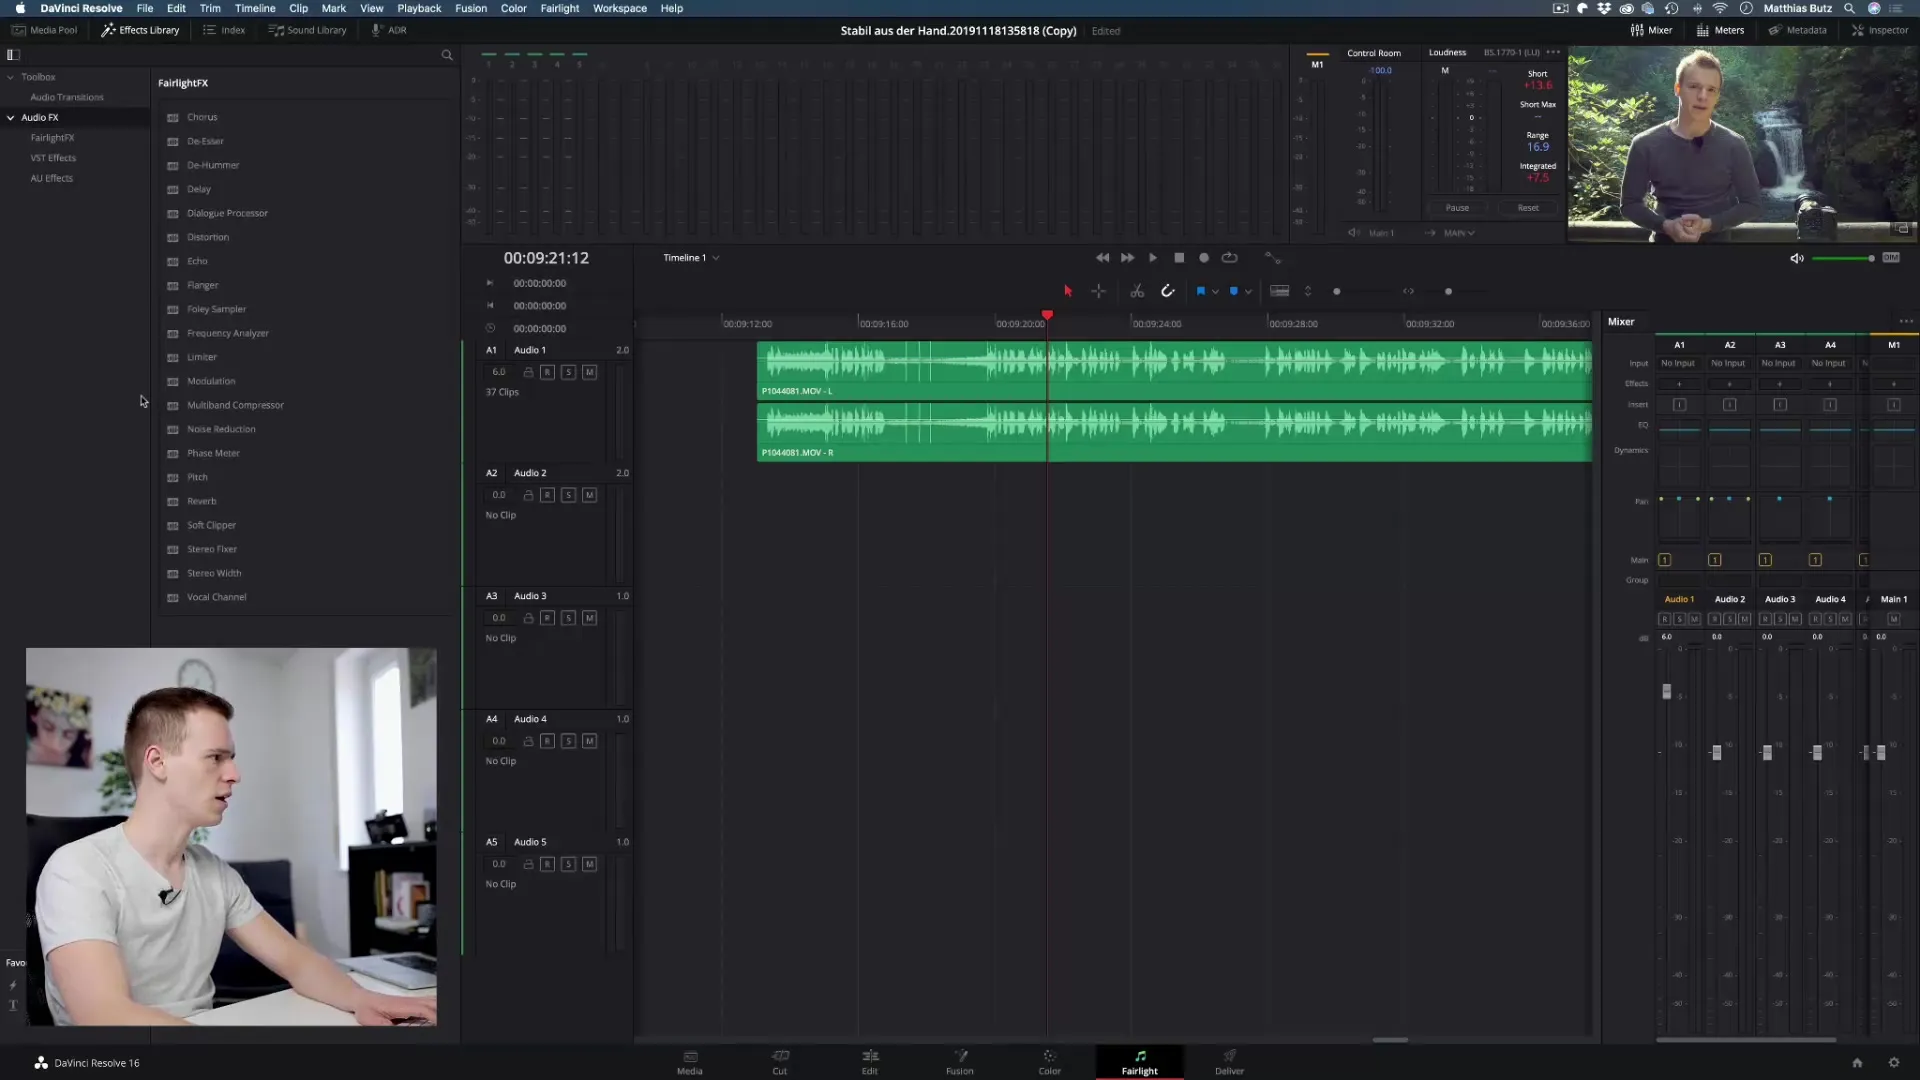Image resolution: width=1920 pixels, height=1080 pixels.
Task: Click the record button
Action: pyautogui.click(x=1204, y=258)
